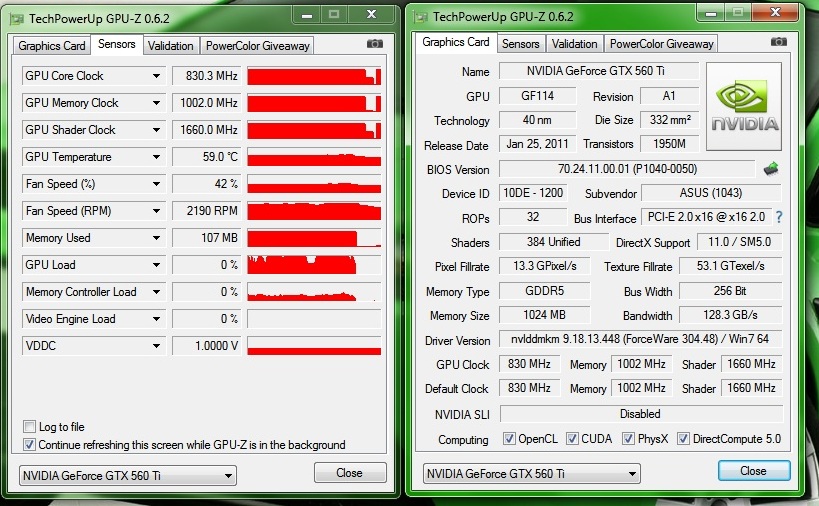
Task: Open GPU Memory Clock sensor dropdown
Action: (x=156, y=103)
